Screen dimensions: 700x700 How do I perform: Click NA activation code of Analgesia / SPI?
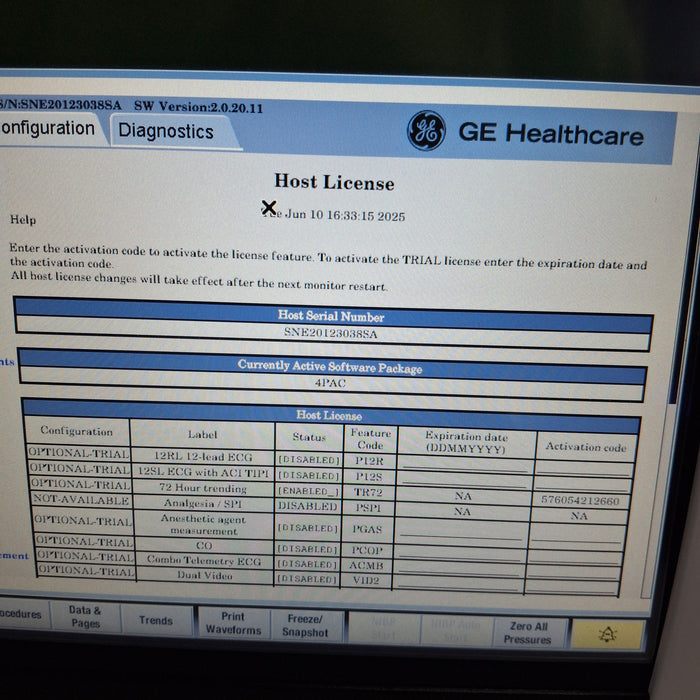[x=579, y=516]
